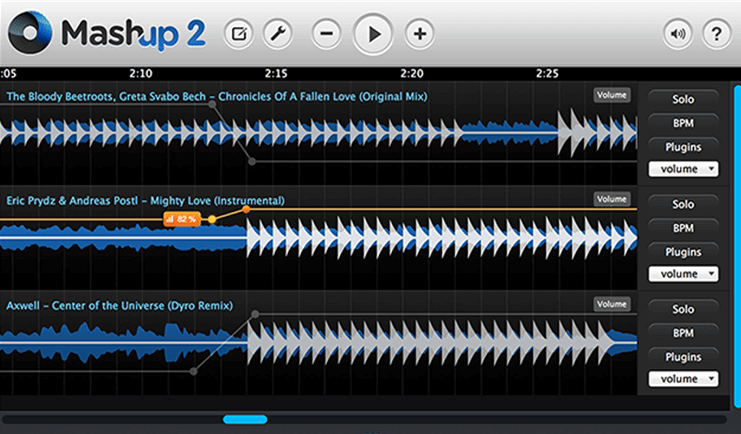741x434 pixels.
Task: Zoom in with the plus button
Action: click(x=420, y=34)
